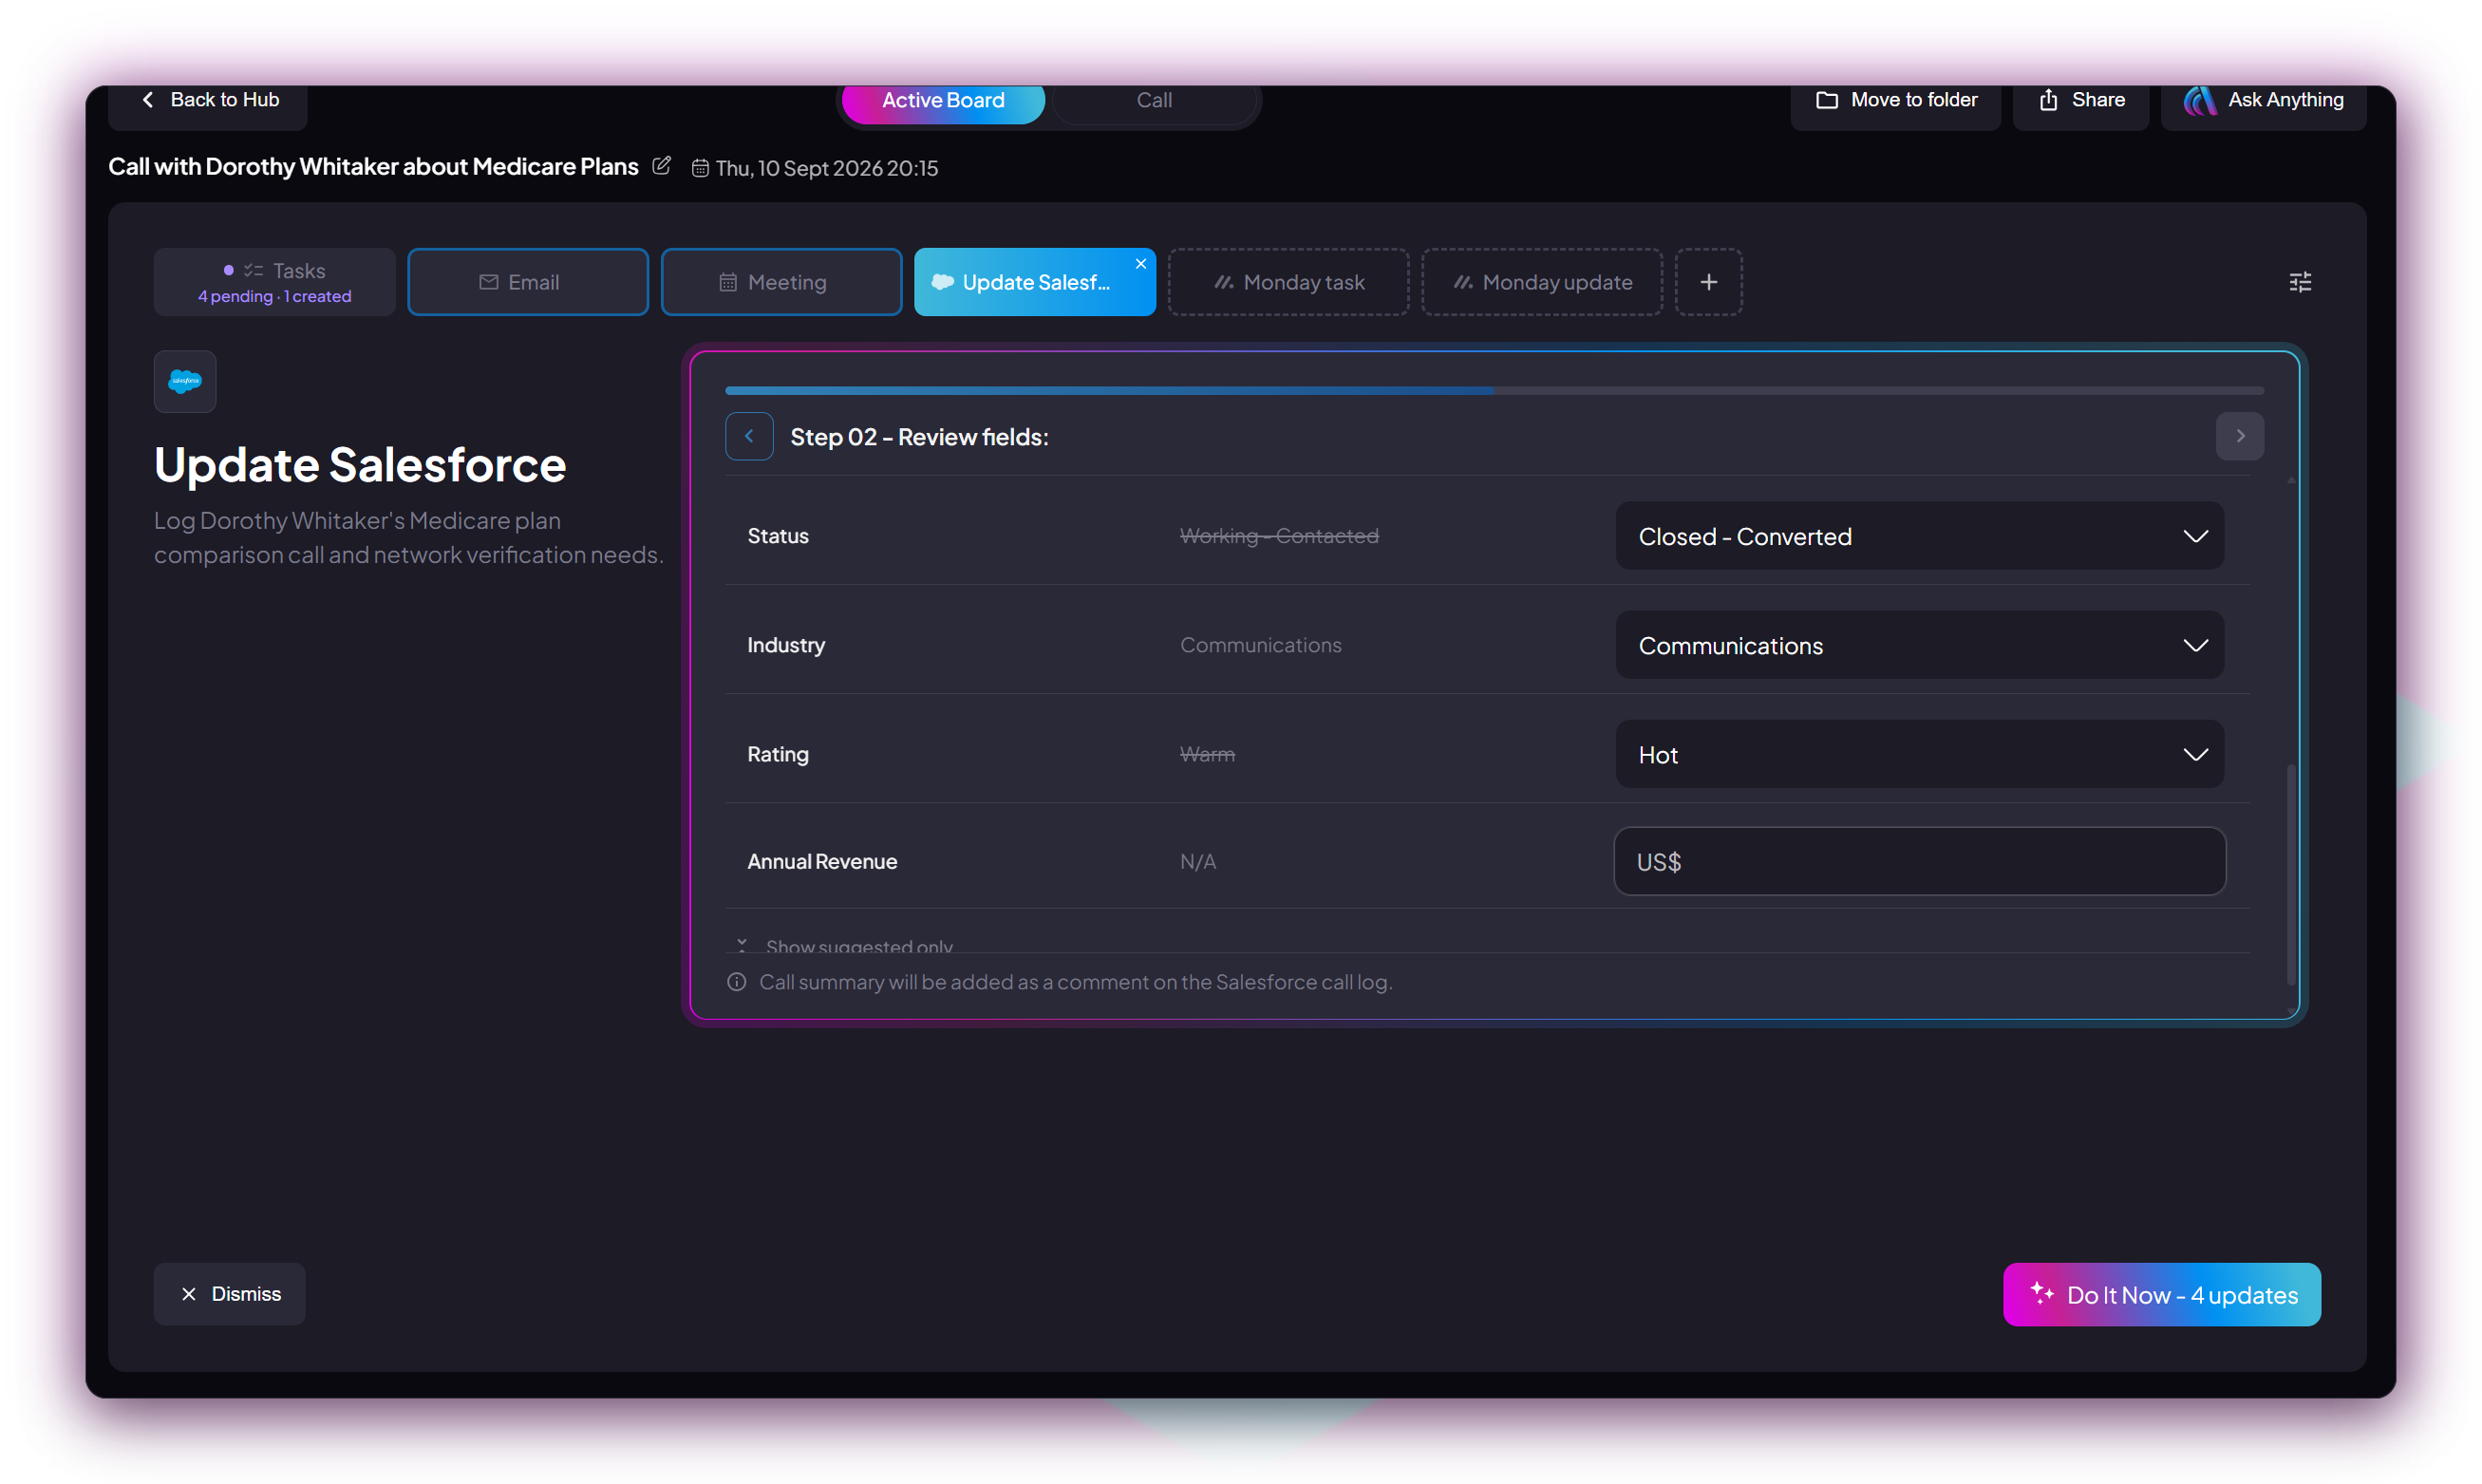Image resolution: width=2482 pixels, height=1484 pixels.
Task: Click the Step 02 - Review fields heading
Action: pyautogui.click(x=919, y=437)
